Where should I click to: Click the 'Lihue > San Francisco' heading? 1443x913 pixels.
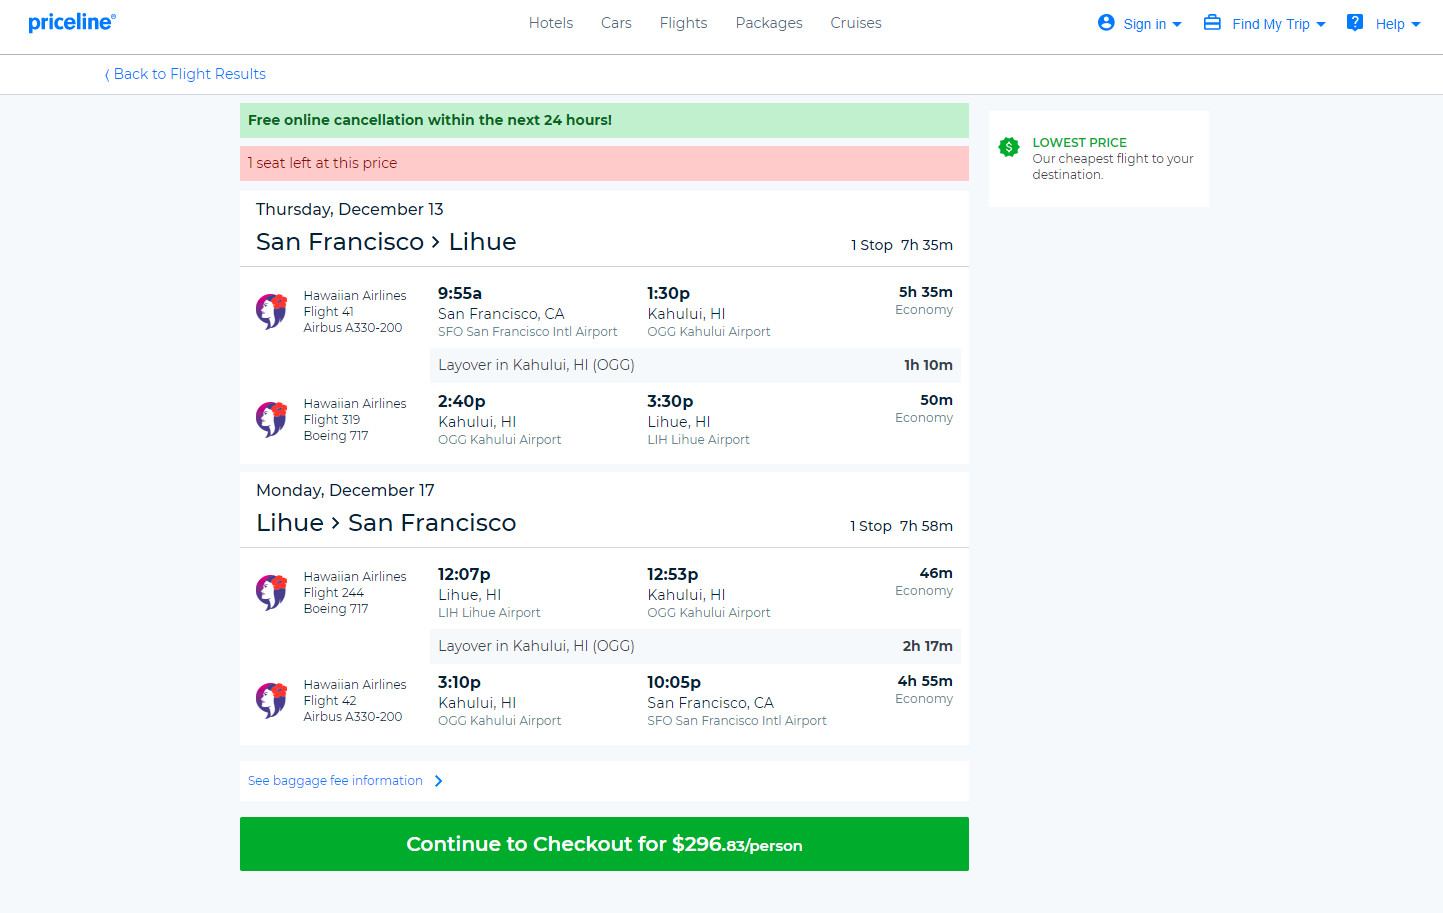pos(386,523)
